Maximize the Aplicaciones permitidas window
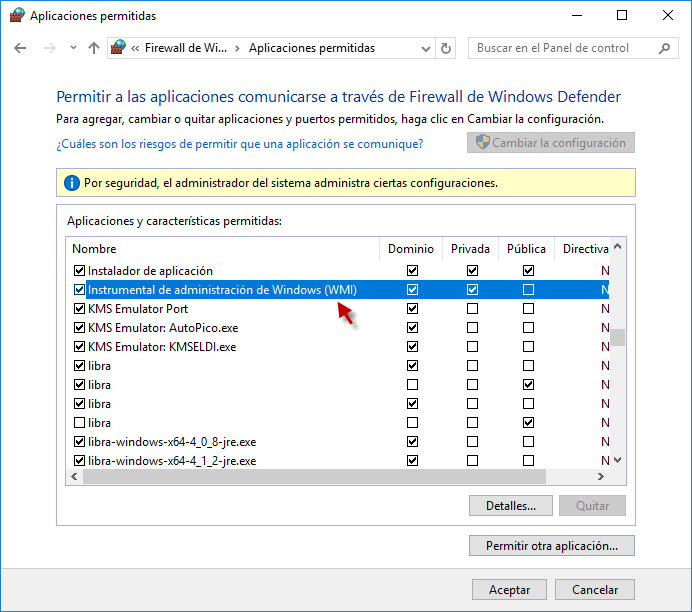 (622, 15)
